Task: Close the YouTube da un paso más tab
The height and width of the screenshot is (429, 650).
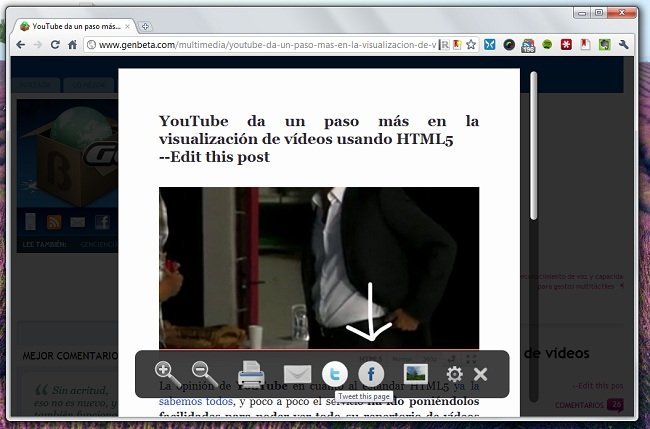Action: pos(127,27)
